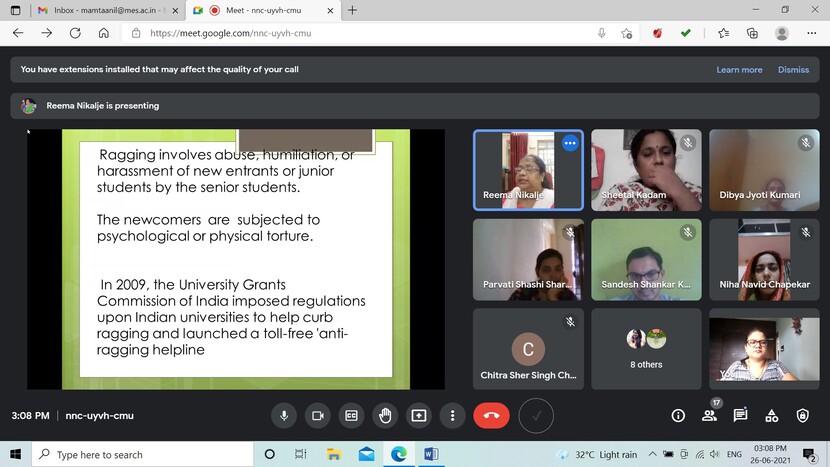
Task: Open the Edge Settings and more menu
Action: [811, 33]
